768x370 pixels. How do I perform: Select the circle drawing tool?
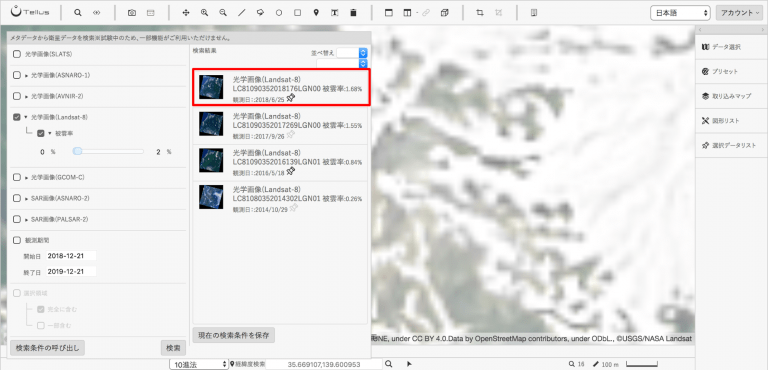(279, 13)
